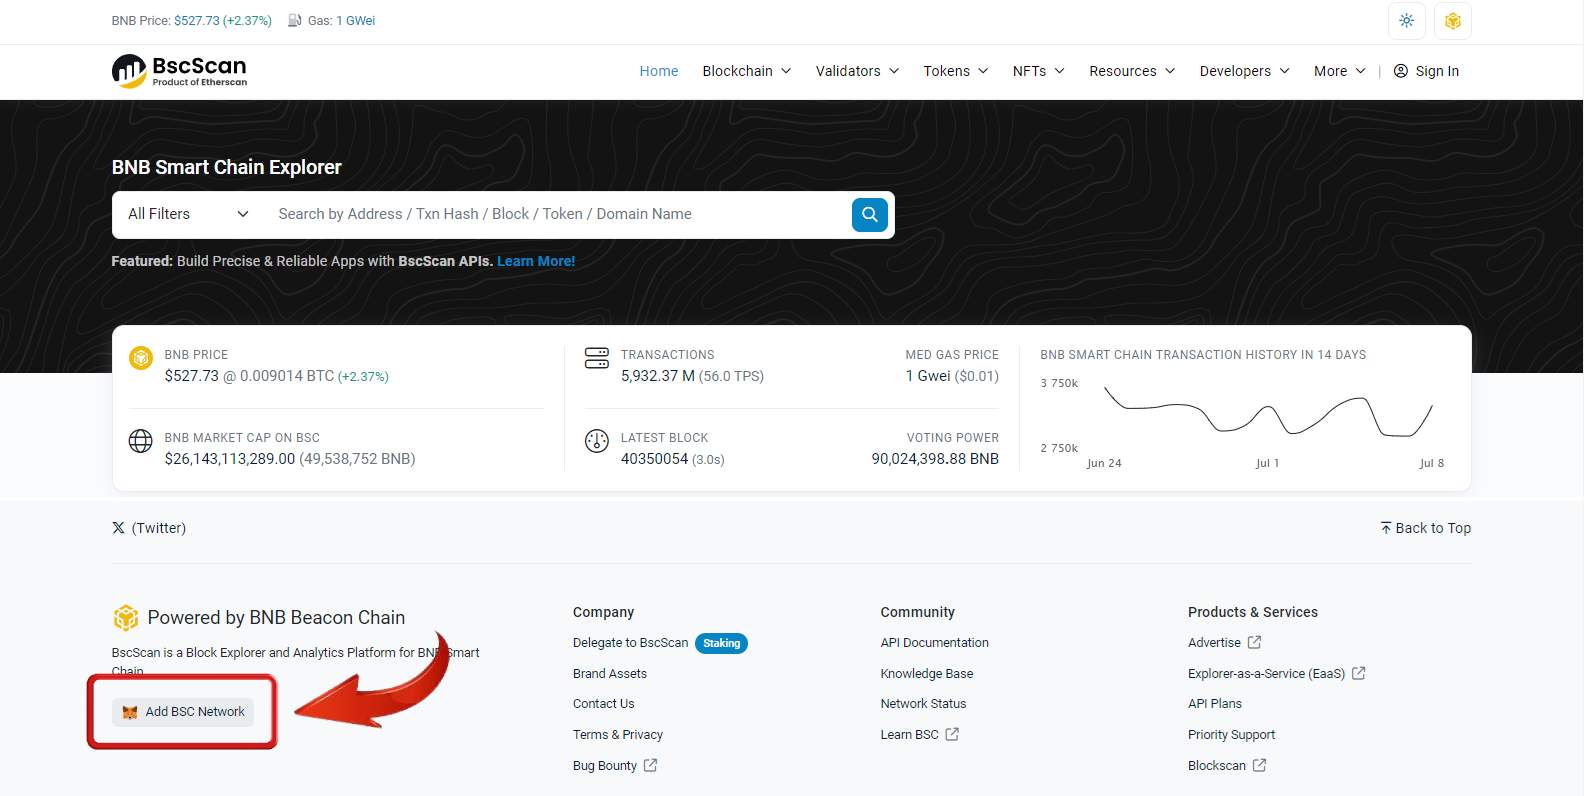This screenshot has height=796, width=1584.
Task: Expand the Resources menu
Action: [1132, 71]
